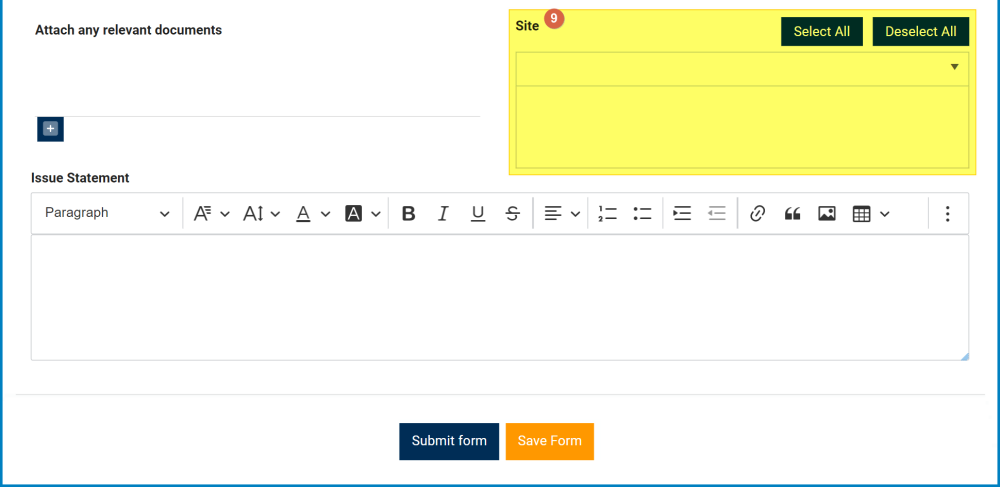Open the Paragraph heading dropdown

107,213
